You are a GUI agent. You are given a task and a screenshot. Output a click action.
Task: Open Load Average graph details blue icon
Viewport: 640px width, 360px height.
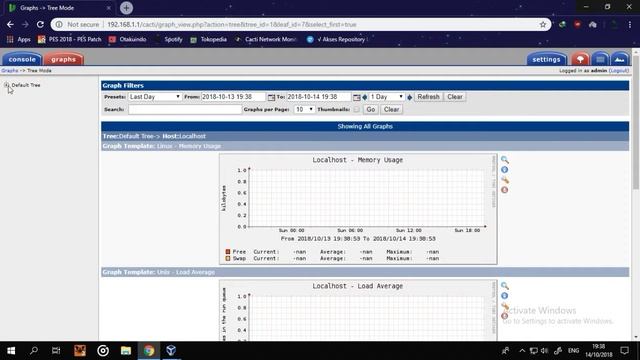pos(505,296)
